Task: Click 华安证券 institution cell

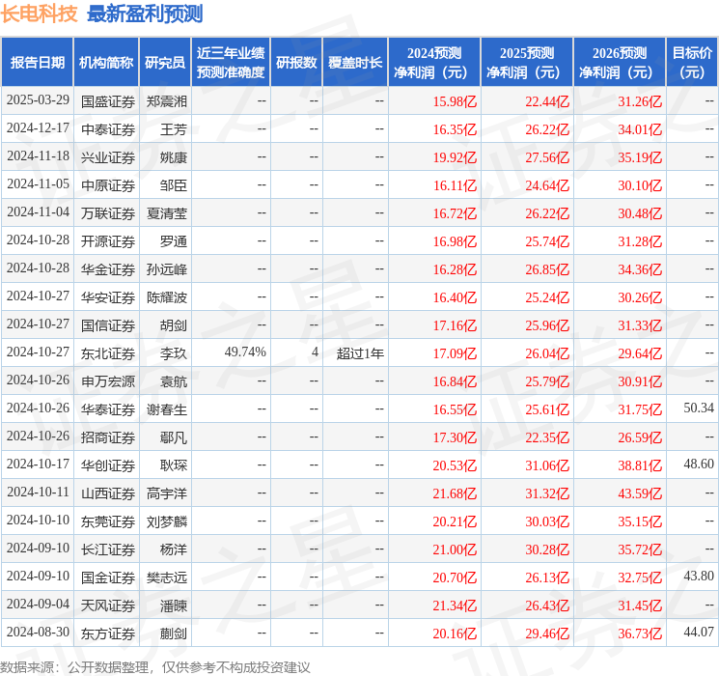Action: (x=108, y=298)
